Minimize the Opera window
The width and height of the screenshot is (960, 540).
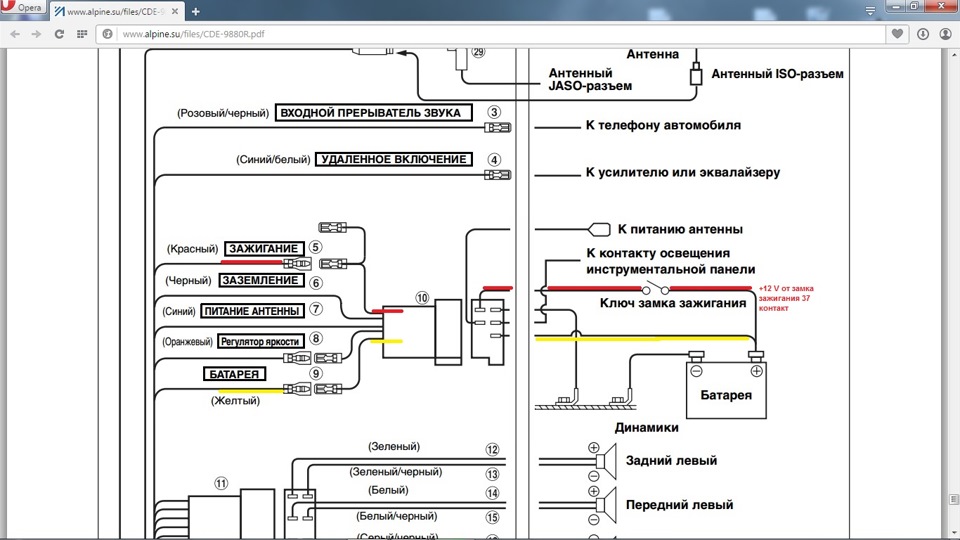pyautogui.click(x=896, y=6)
